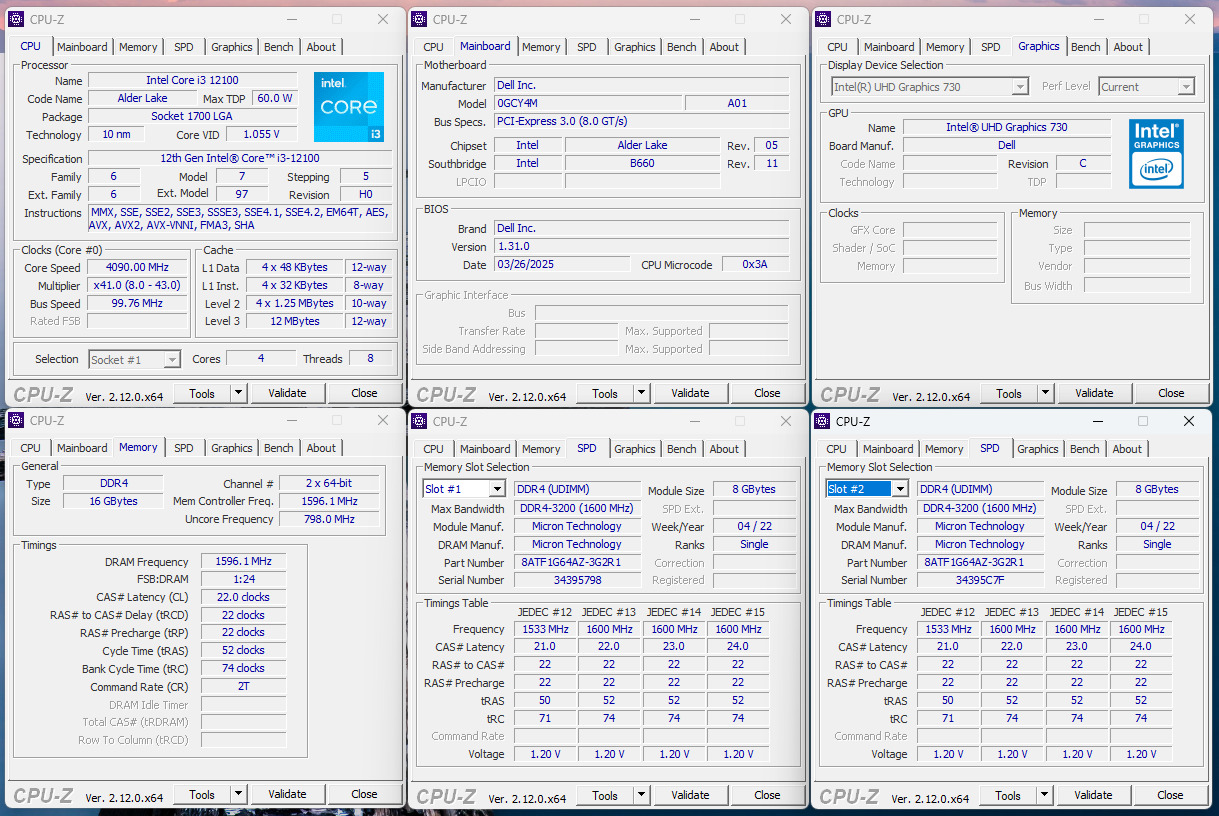Click the memory size 16 GBytes value
The width and height of the screenshot is (1219, 816).
click(x=113, y=501)
